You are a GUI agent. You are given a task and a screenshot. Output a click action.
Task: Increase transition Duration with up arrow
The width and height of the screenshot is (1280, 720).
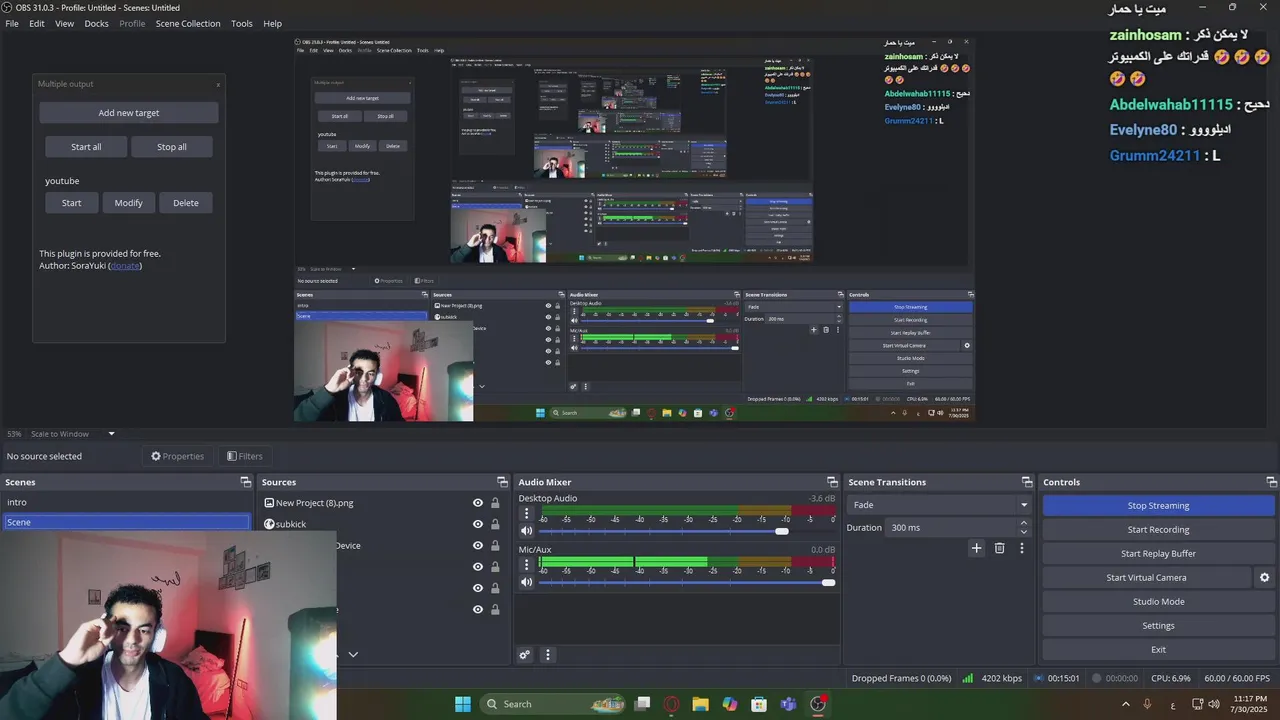pos(1023,523)
